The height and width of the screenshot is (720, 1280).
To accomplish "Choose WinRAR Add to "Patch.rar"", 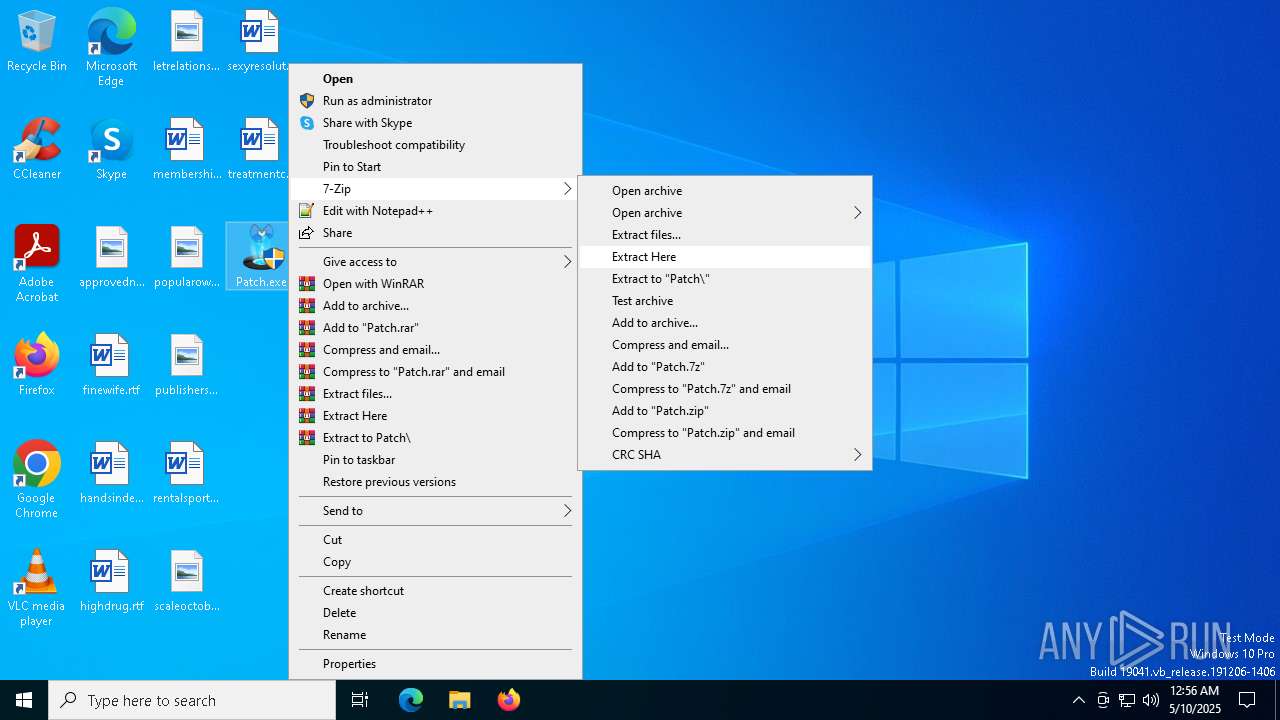I will coord(435,328).
